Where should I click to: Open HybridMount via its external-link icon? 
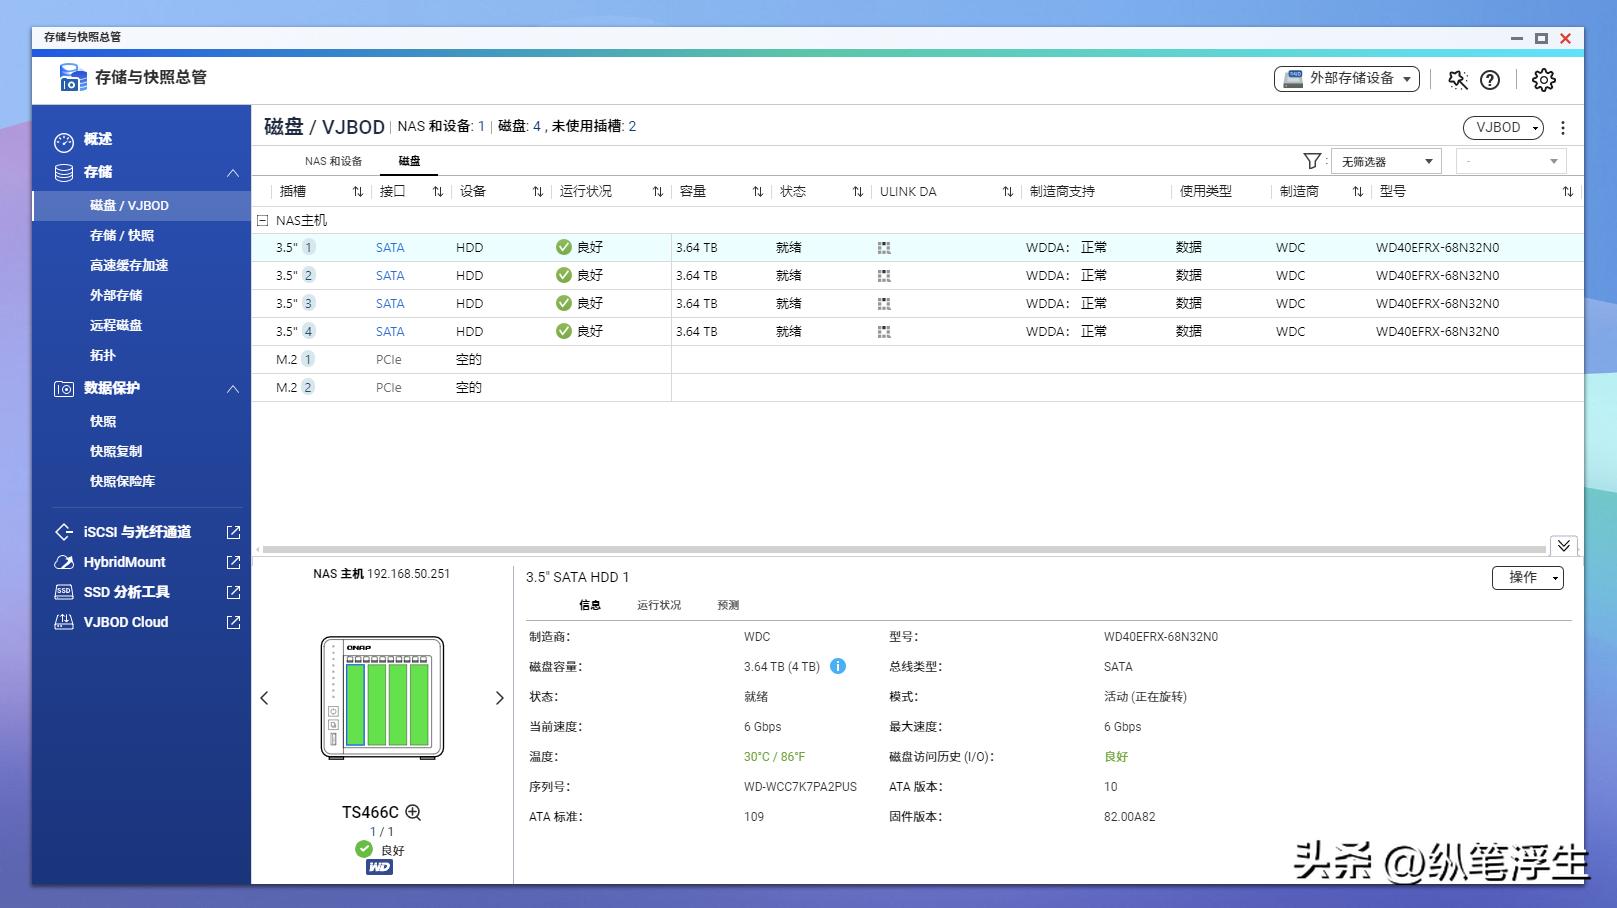coord(232,562)
